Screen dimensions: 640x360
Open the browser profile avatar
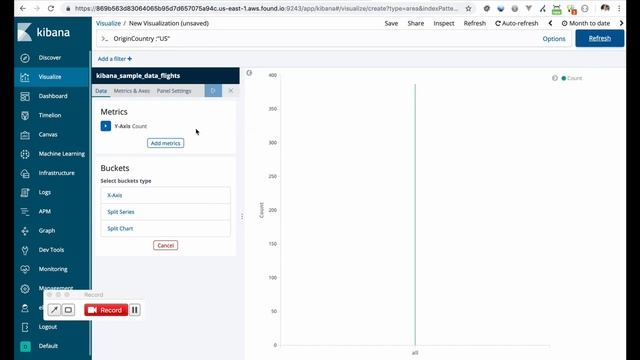click(x=605, y=8)
